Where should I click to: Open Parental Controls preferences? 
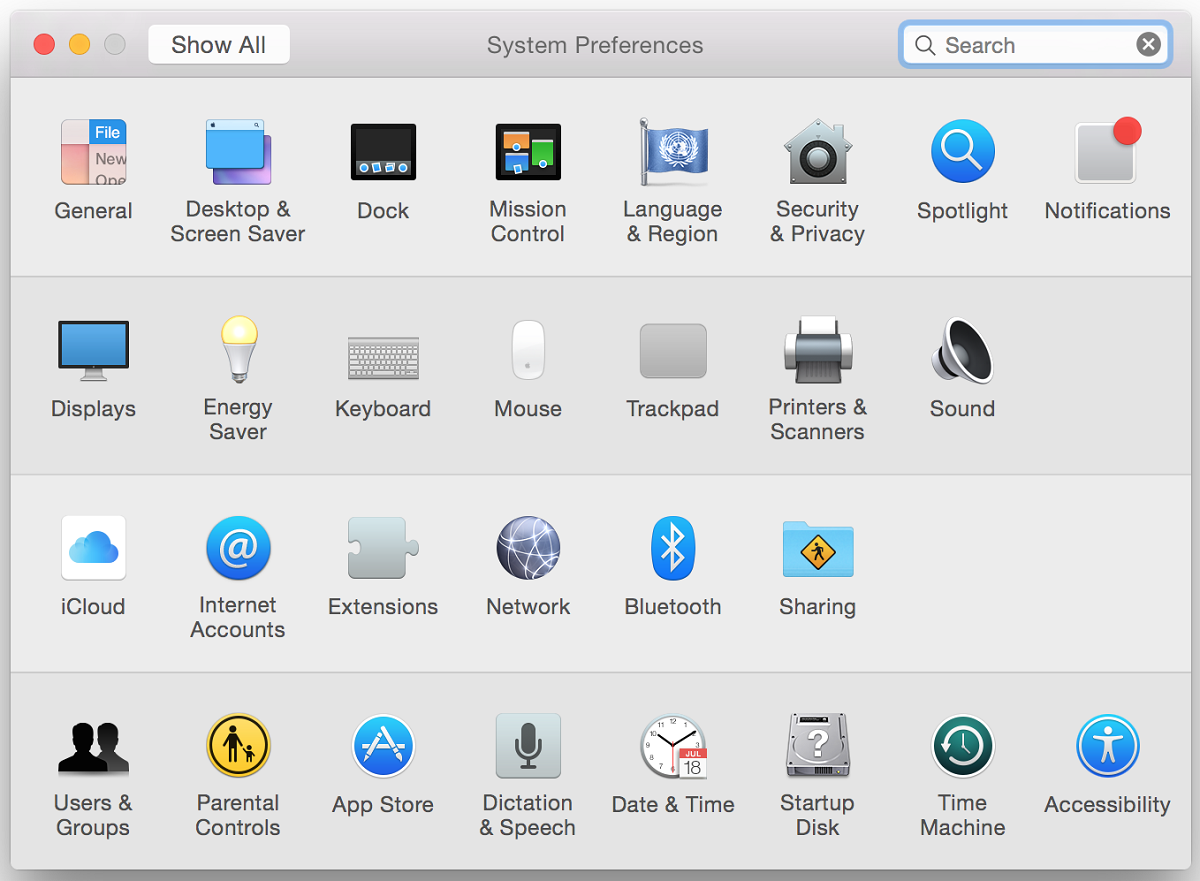coord(238,746)
